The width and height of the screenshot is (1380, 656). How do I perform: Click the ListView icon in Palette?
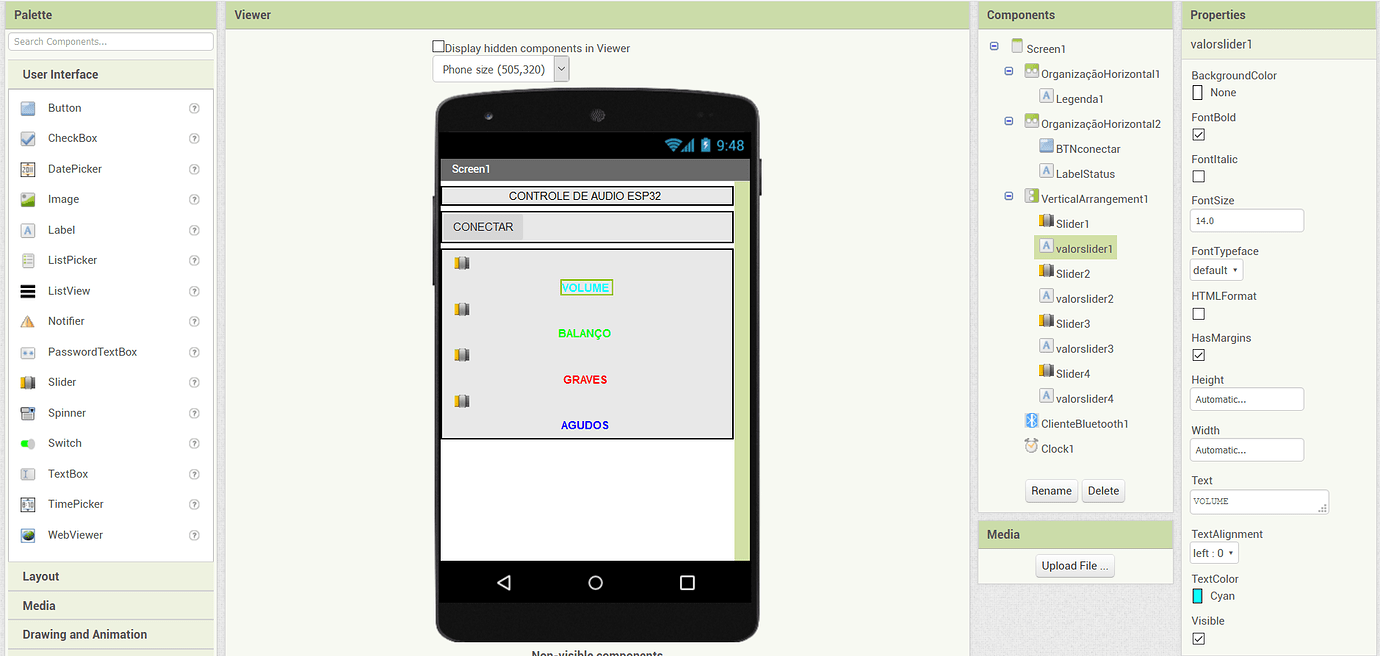[x=28, y=291]
